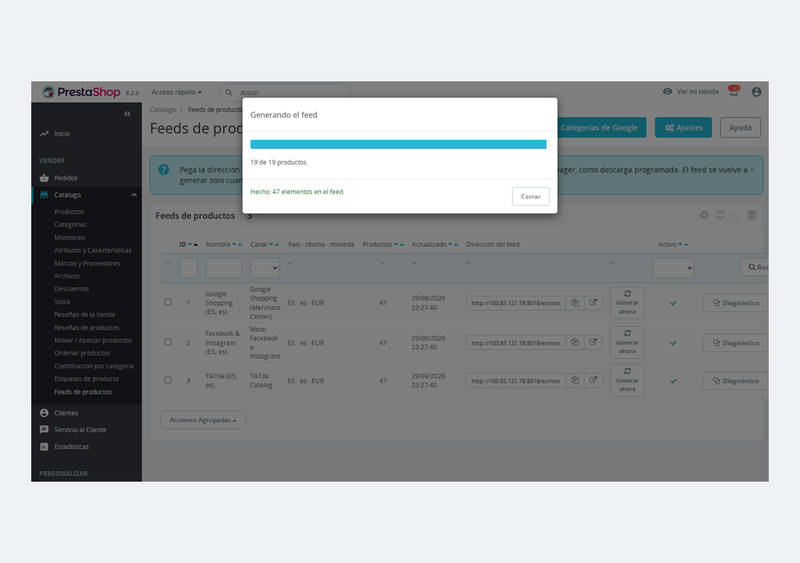
Task: Click Generar ahora for Google Shopping feed
Action: point(627,303)
